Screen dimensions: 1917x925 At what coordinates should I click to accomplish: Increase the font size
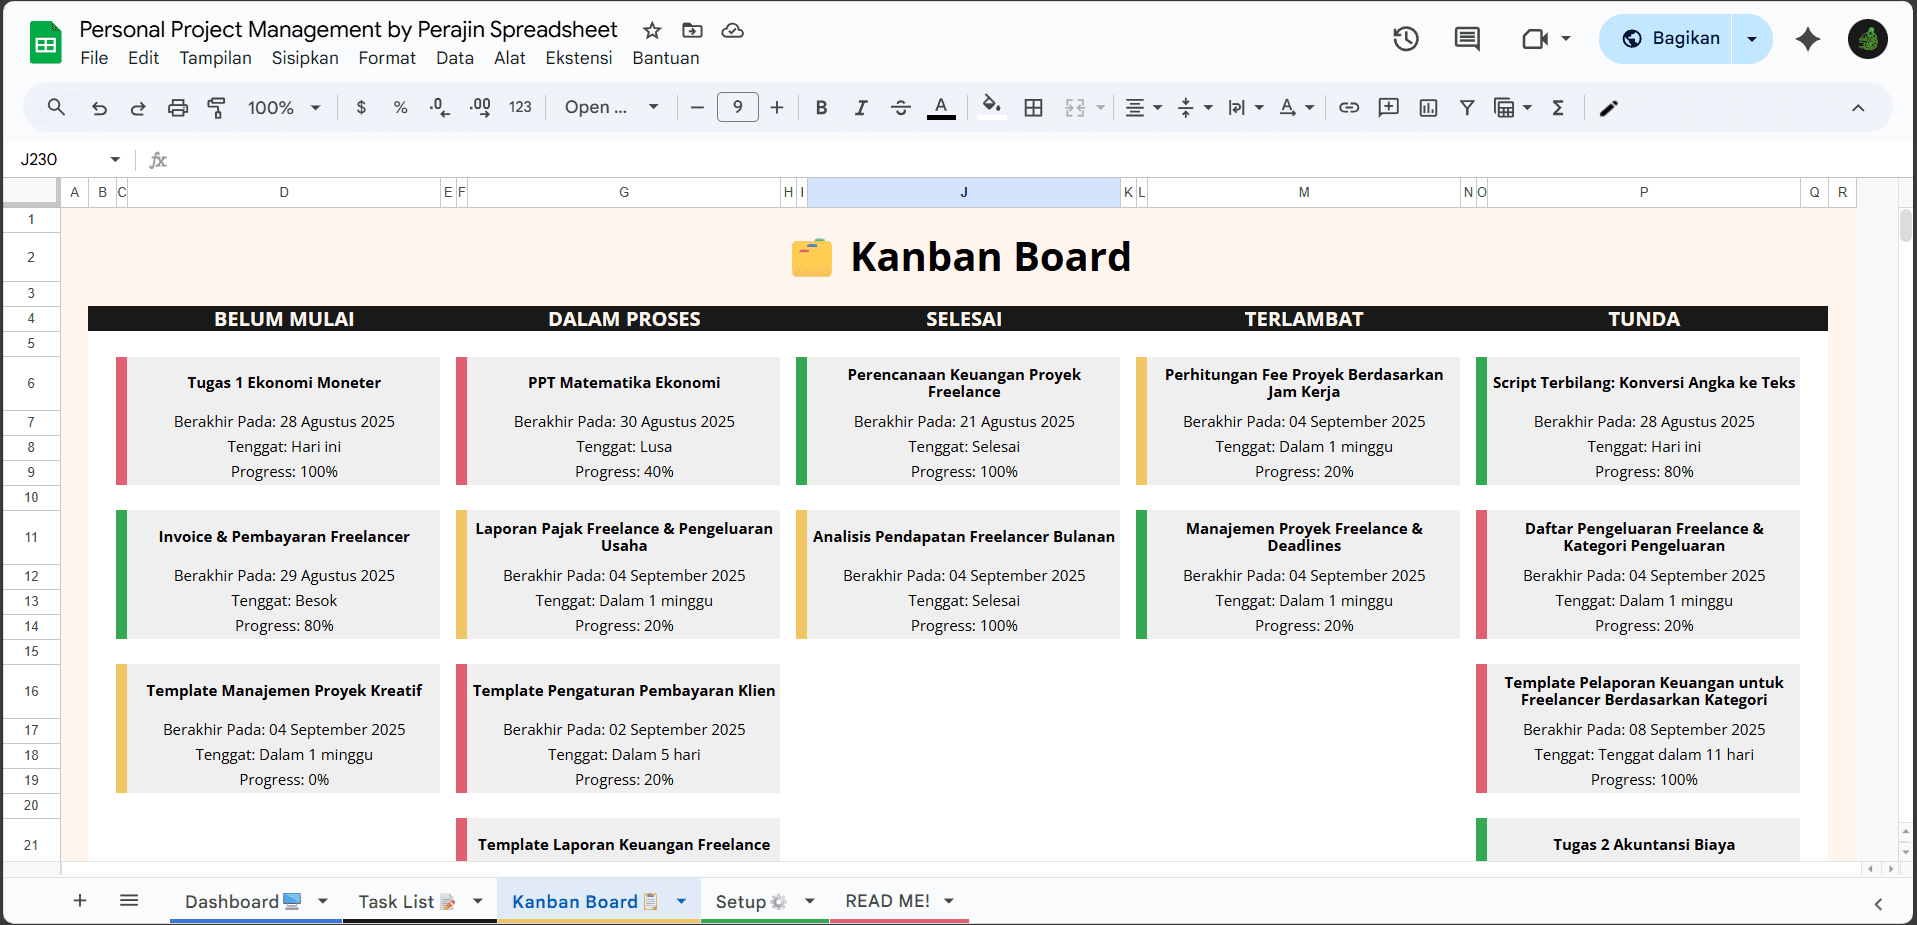pos(777,107)
